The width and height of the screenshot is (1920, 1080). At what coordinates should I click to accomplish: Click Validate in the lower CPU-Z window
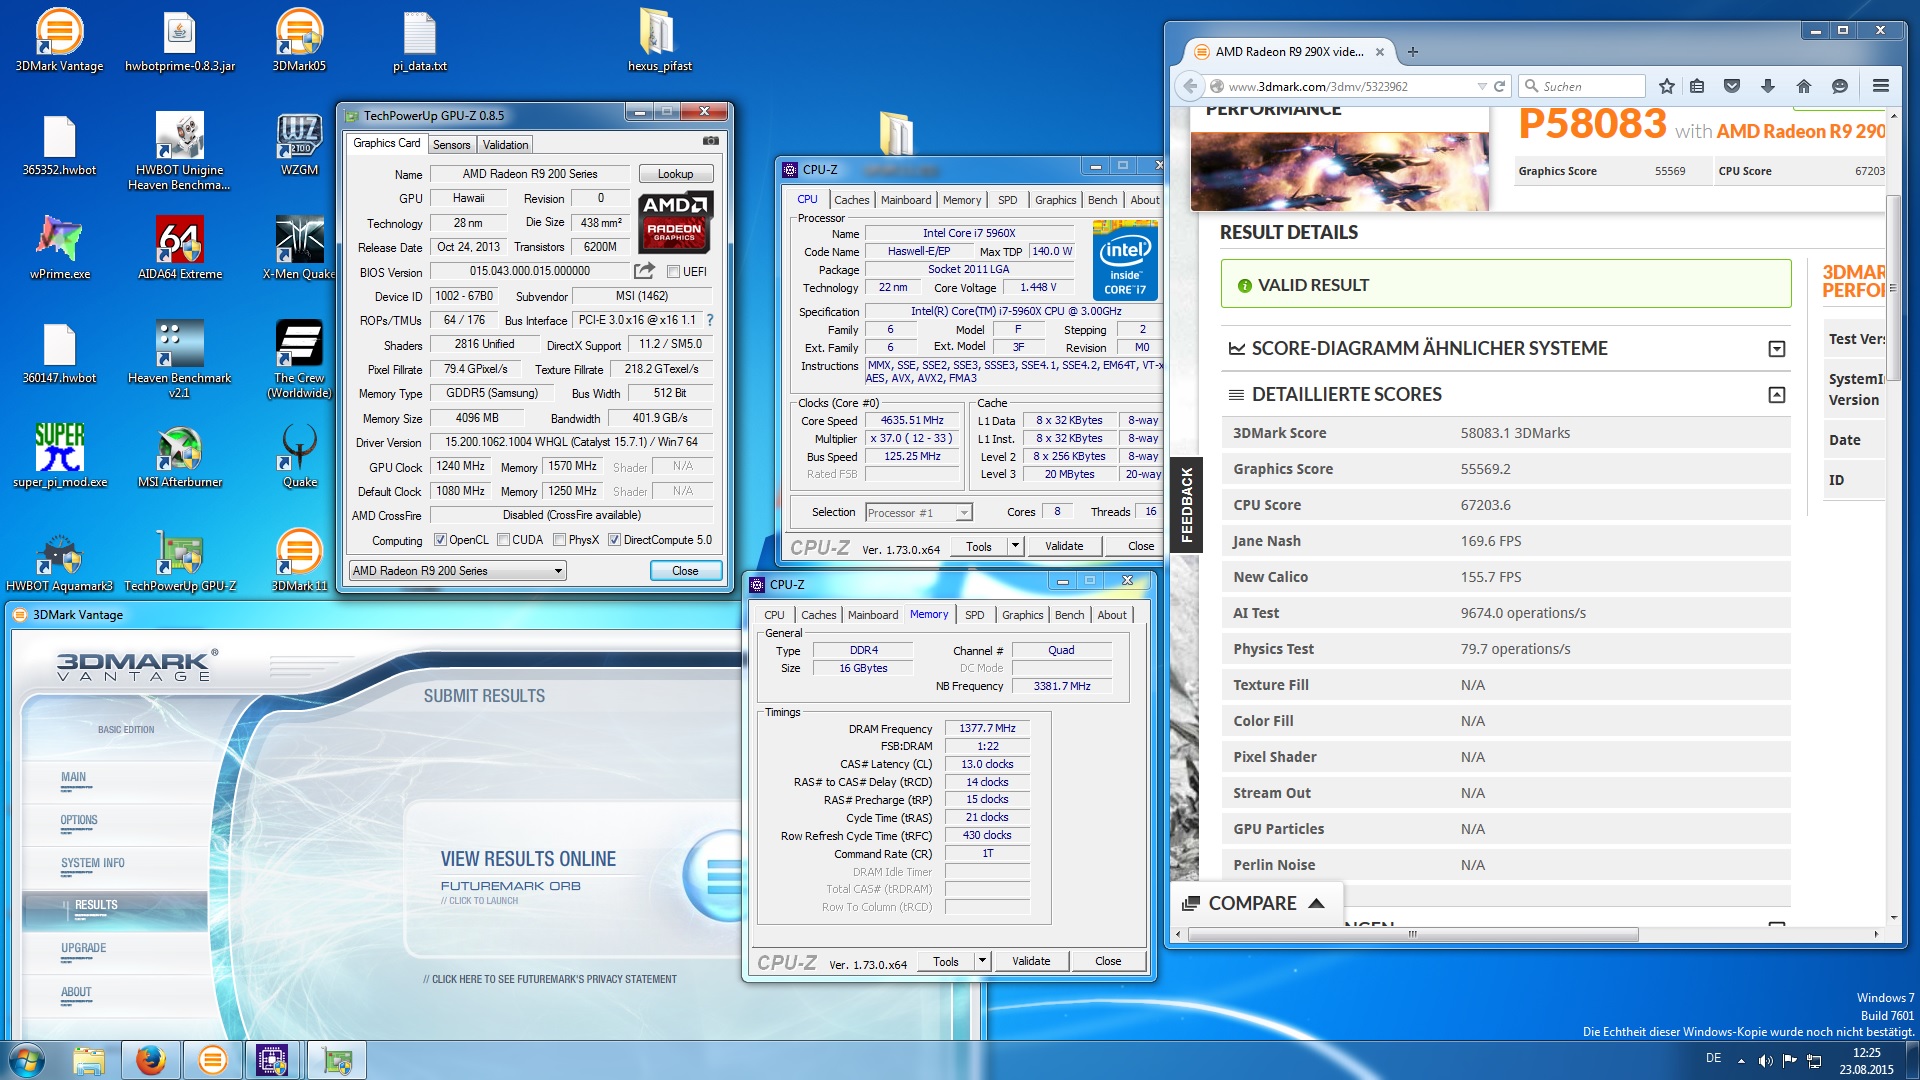[1031, 961]
